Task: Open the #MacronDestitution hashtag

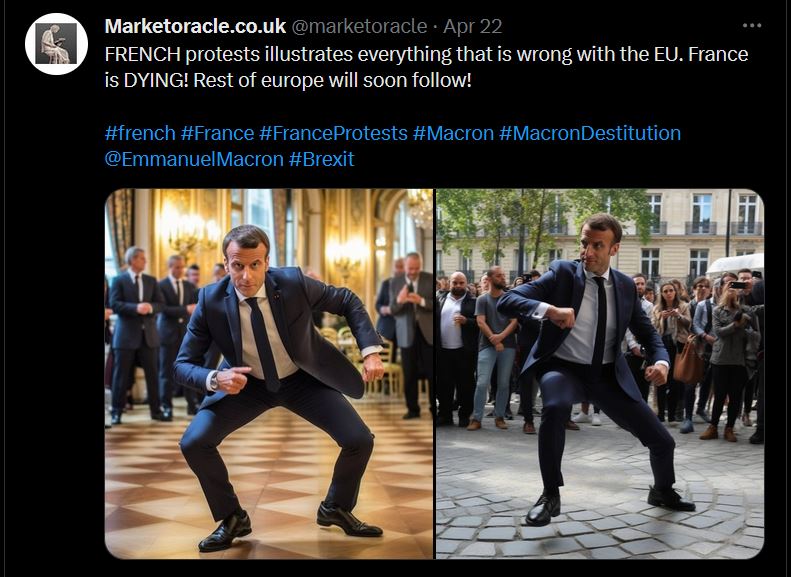Action: [590, 133]
